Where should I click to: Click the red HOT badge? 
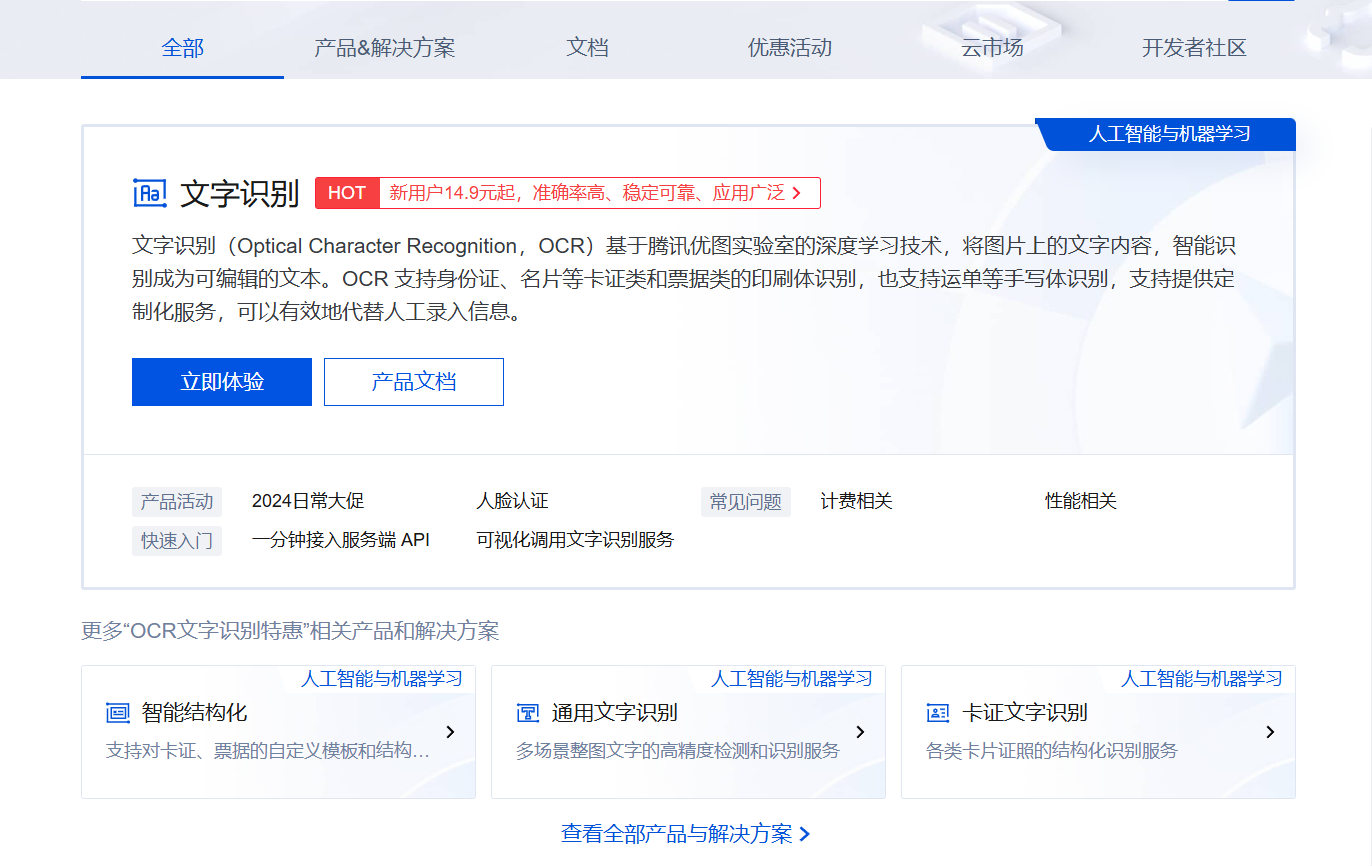click(347, 193)
